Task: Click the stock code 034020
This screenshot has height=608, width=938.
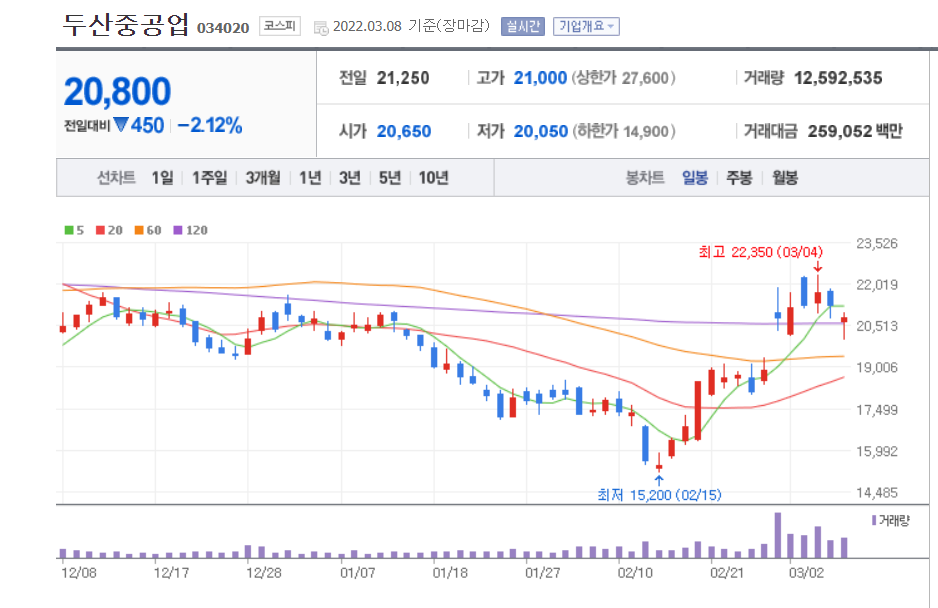Action: [223, 28]
